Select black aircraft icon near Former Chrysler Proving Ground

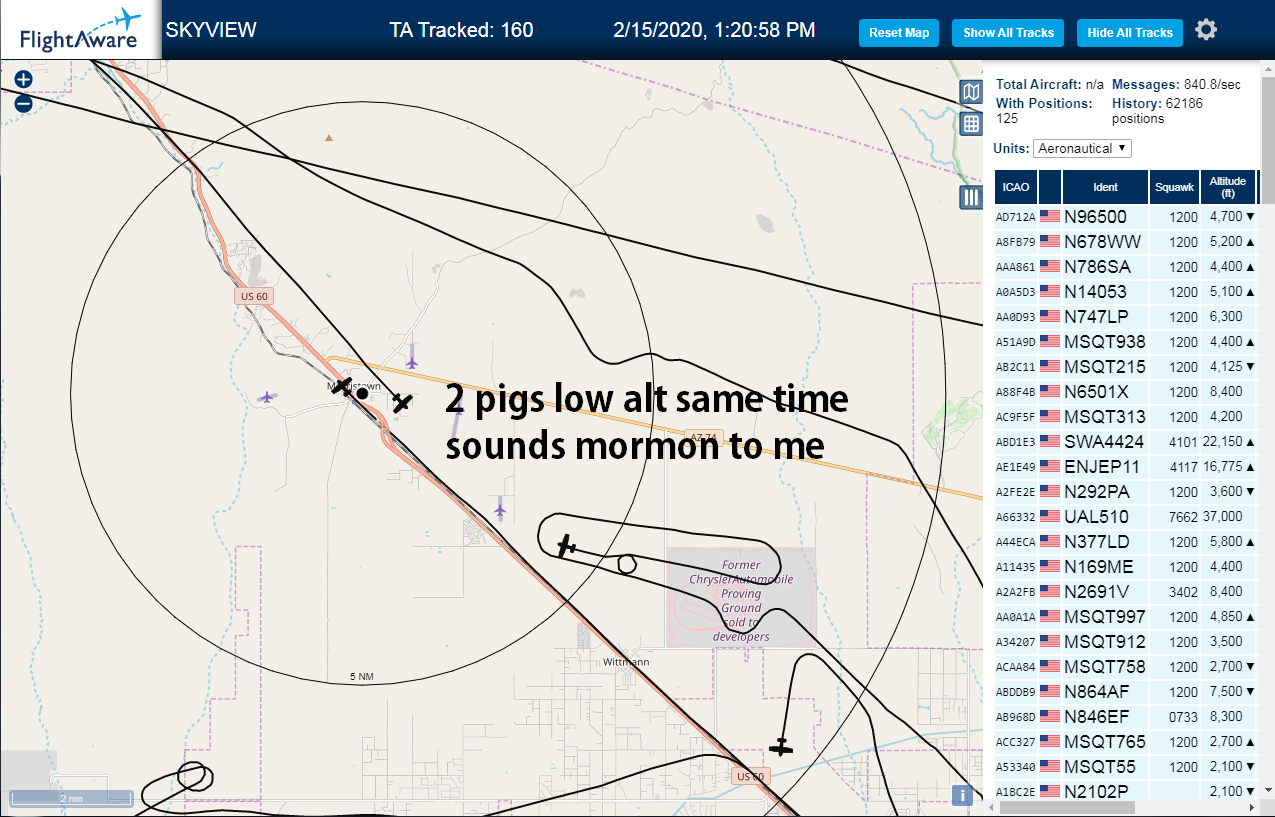pyautogui.click(x=567, y=546)
